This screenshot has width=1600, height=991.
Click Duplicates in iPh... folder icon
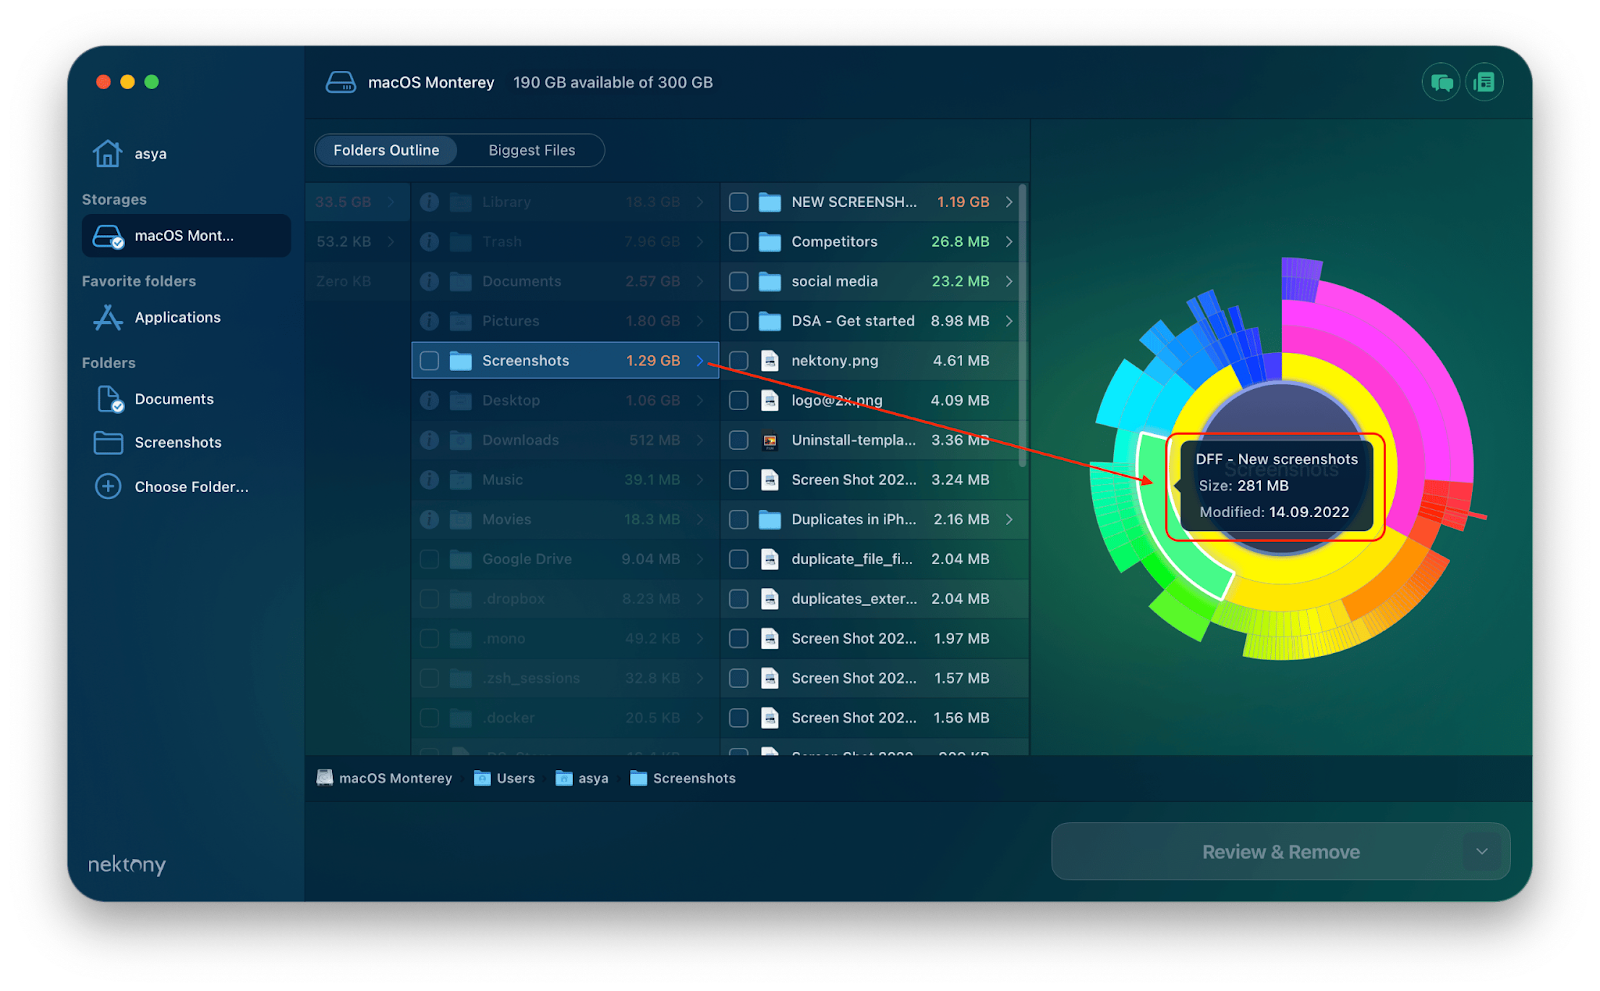(x=769, y=519)
